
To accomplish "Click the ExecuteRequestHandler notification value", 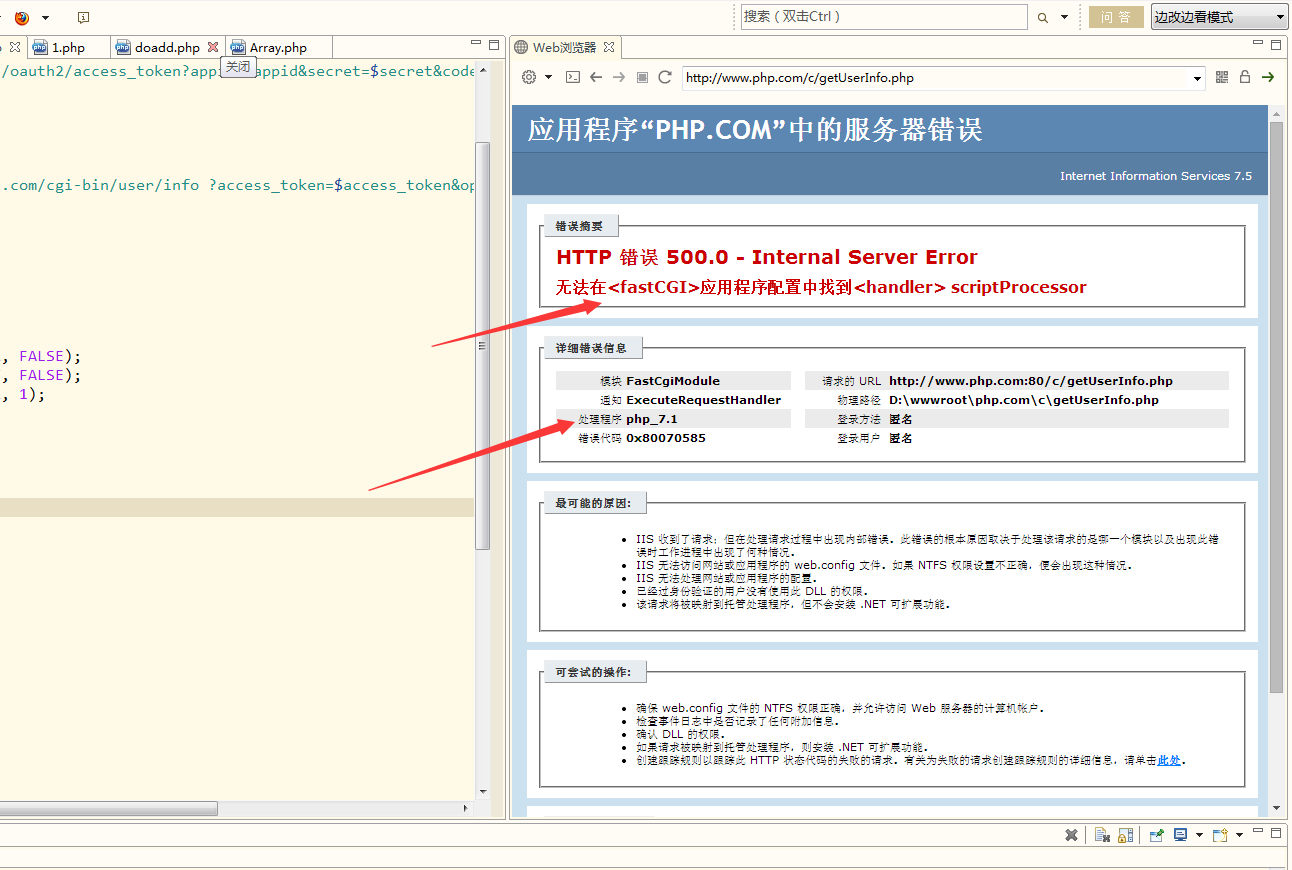I will click(x=704, y=400).
